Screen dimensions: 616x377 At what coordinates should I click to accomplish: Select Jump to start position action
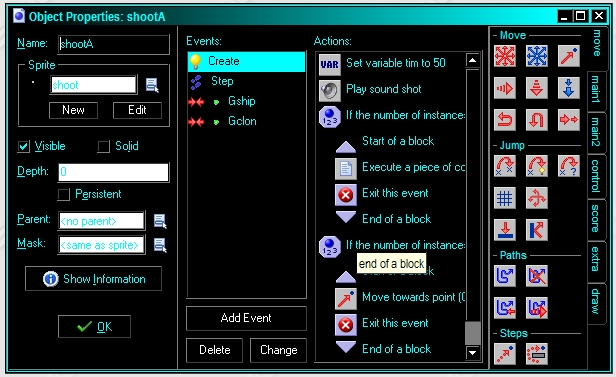[537, 166]
